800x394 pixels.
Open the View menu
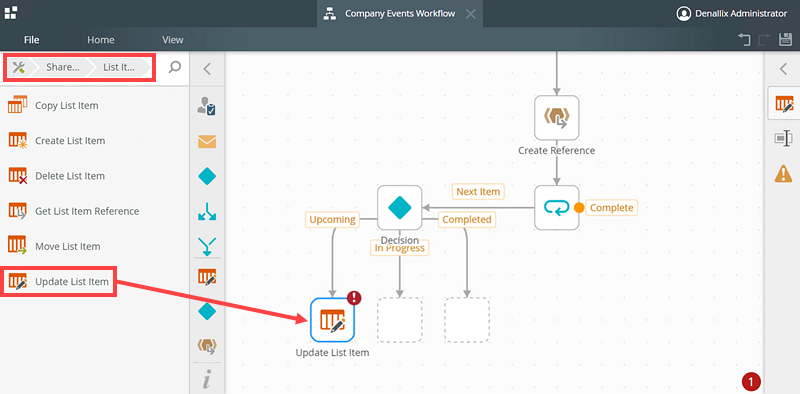[173, 40]
